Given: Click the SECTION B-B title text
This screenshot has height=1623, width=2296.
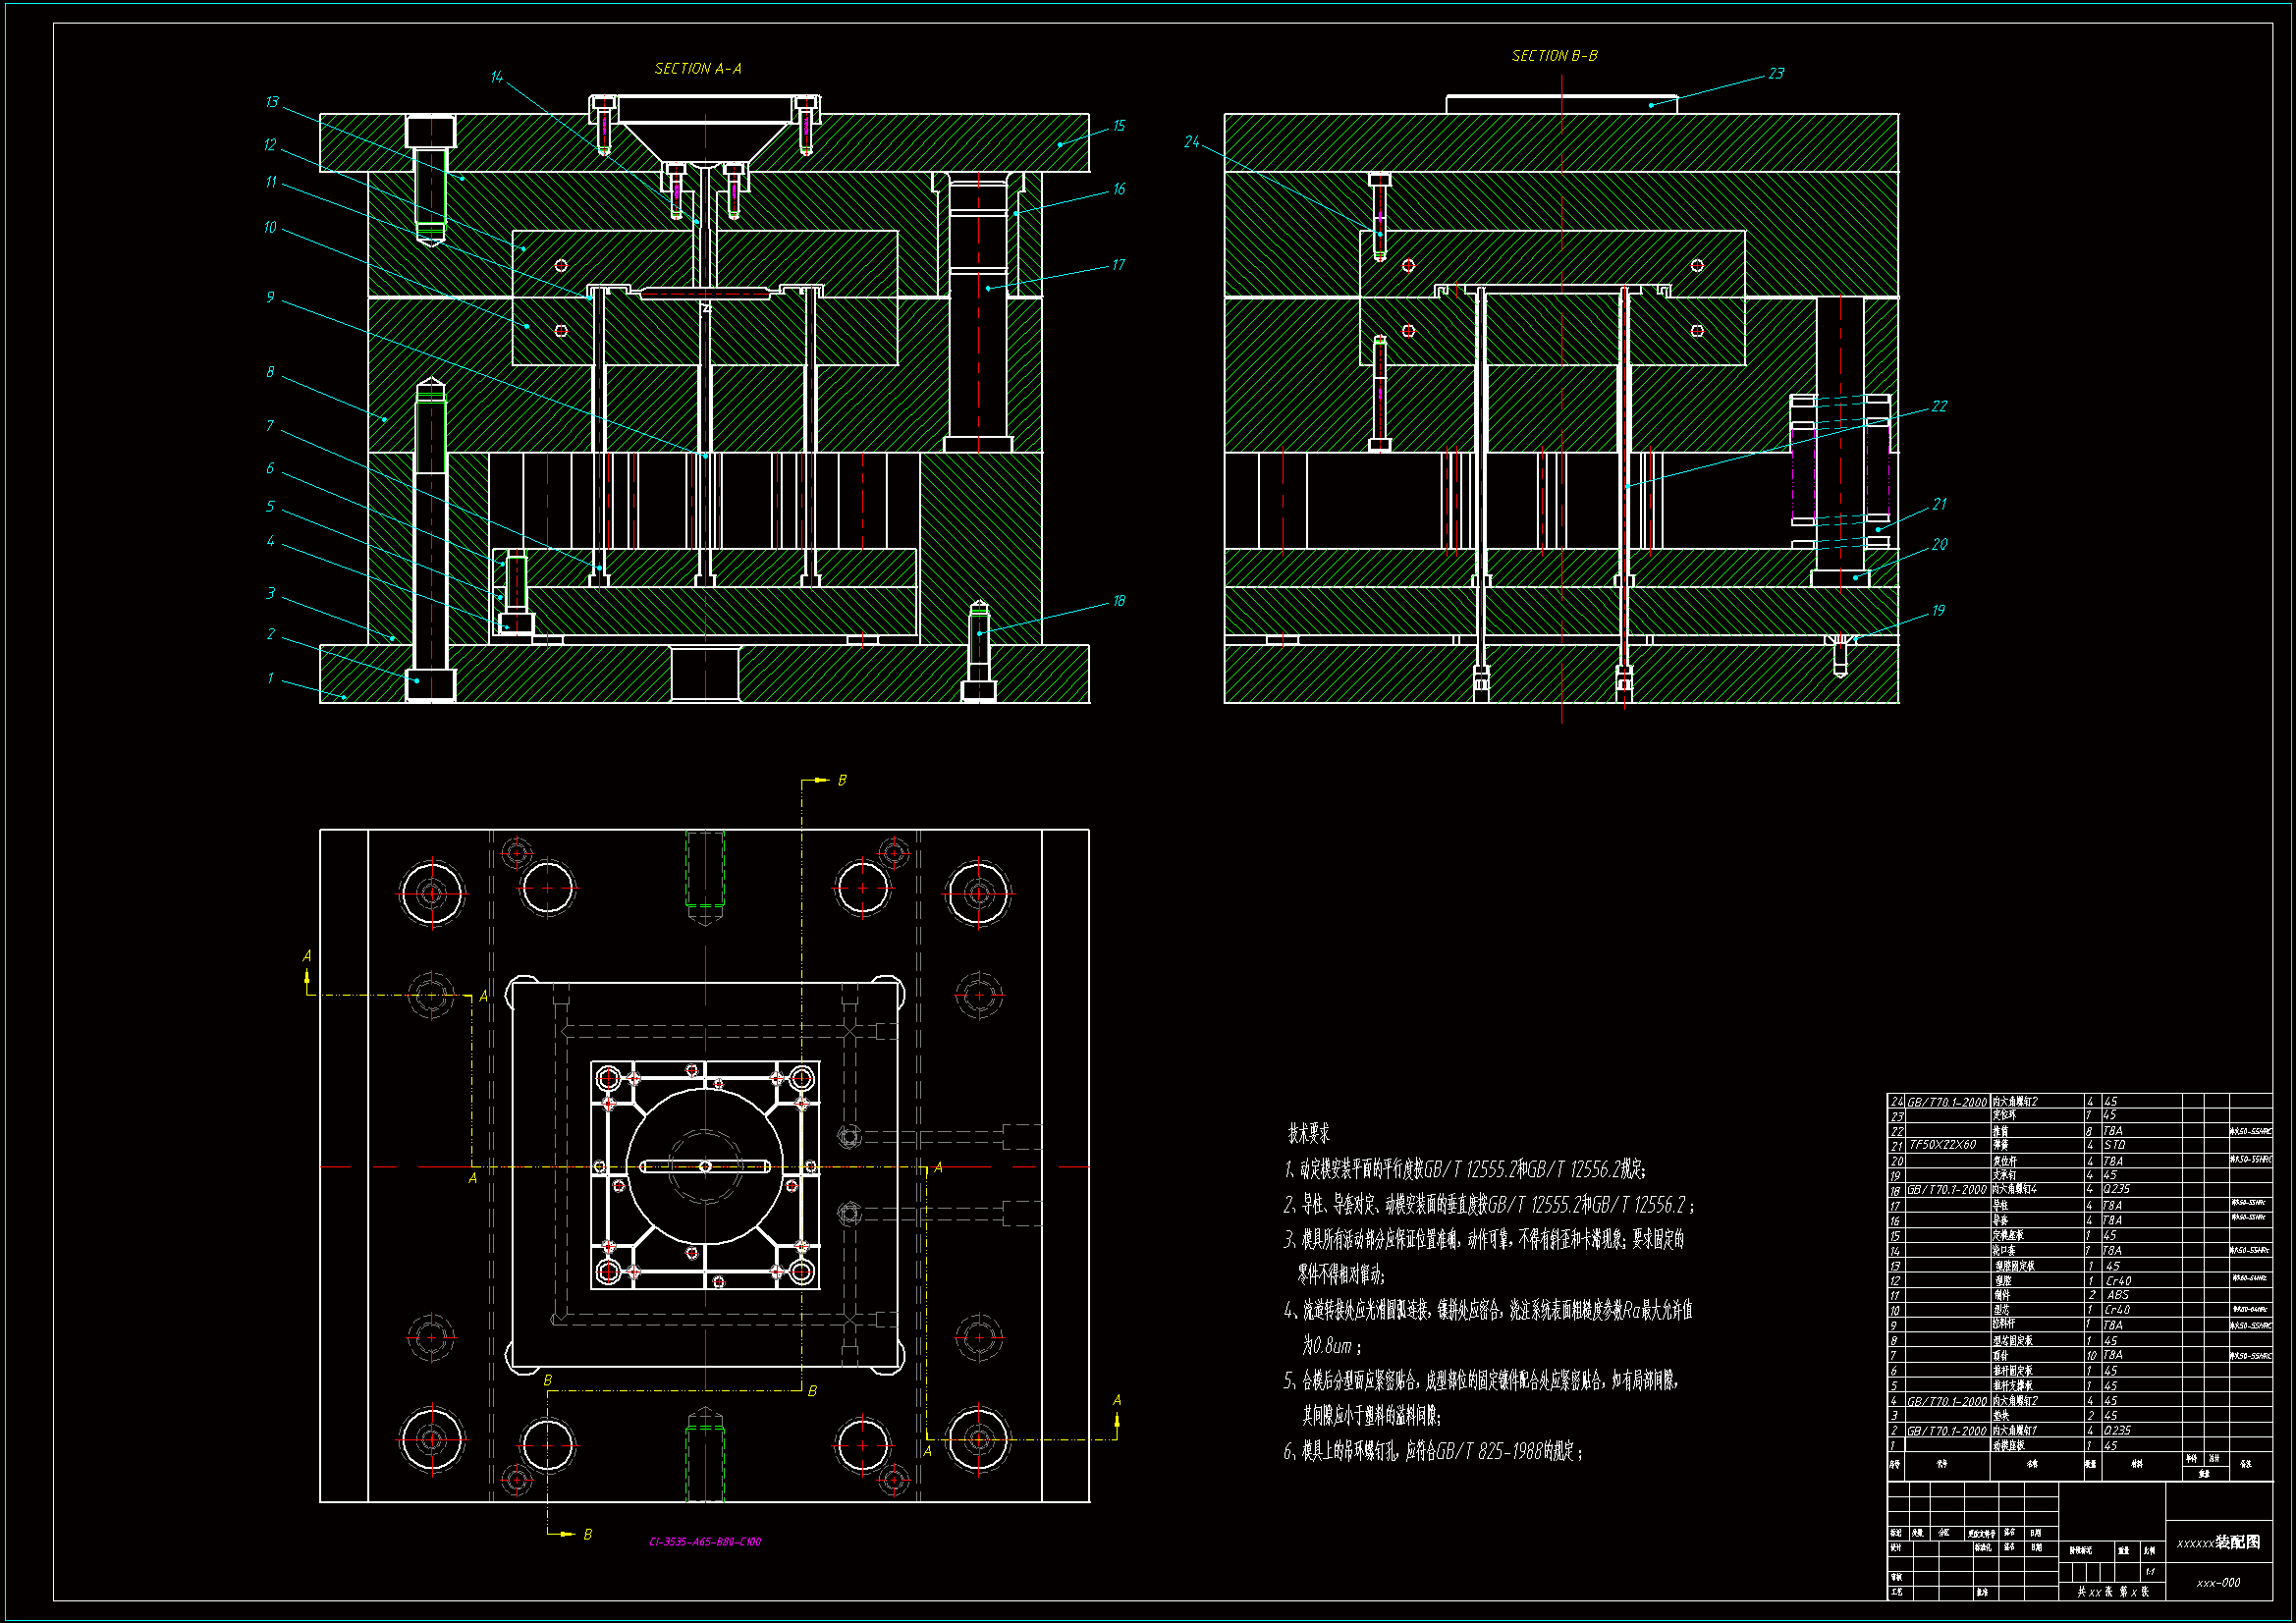Looking at the screenshot, I should [1554, 56].
